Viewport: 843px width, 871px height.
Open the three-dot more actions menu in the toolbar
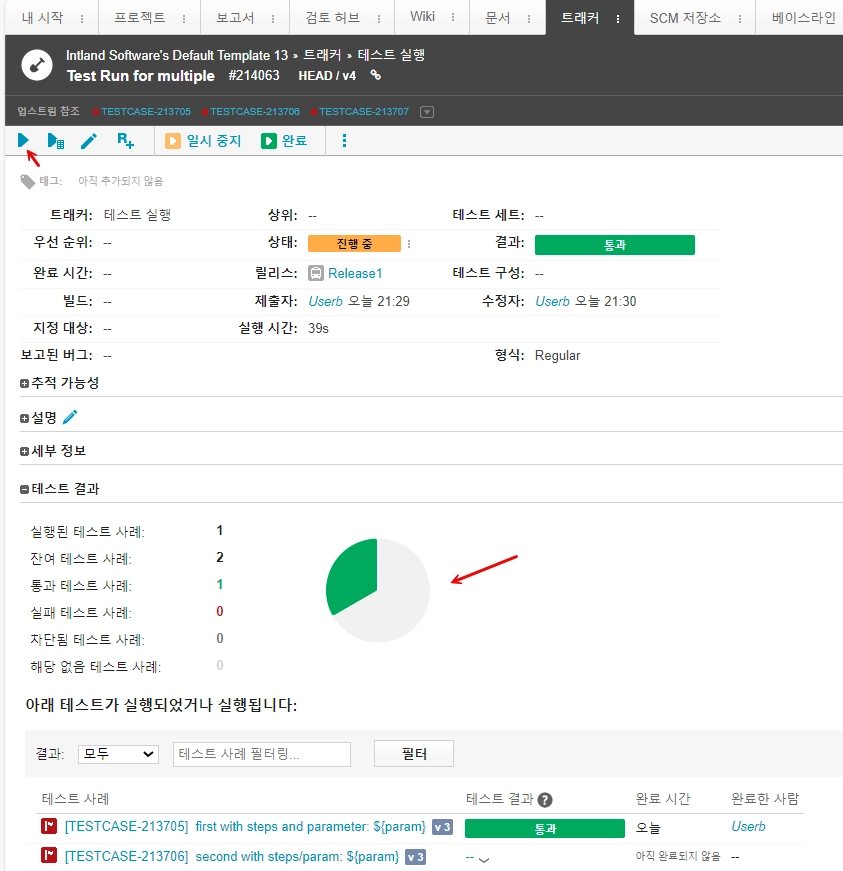[x=344, y=141]
